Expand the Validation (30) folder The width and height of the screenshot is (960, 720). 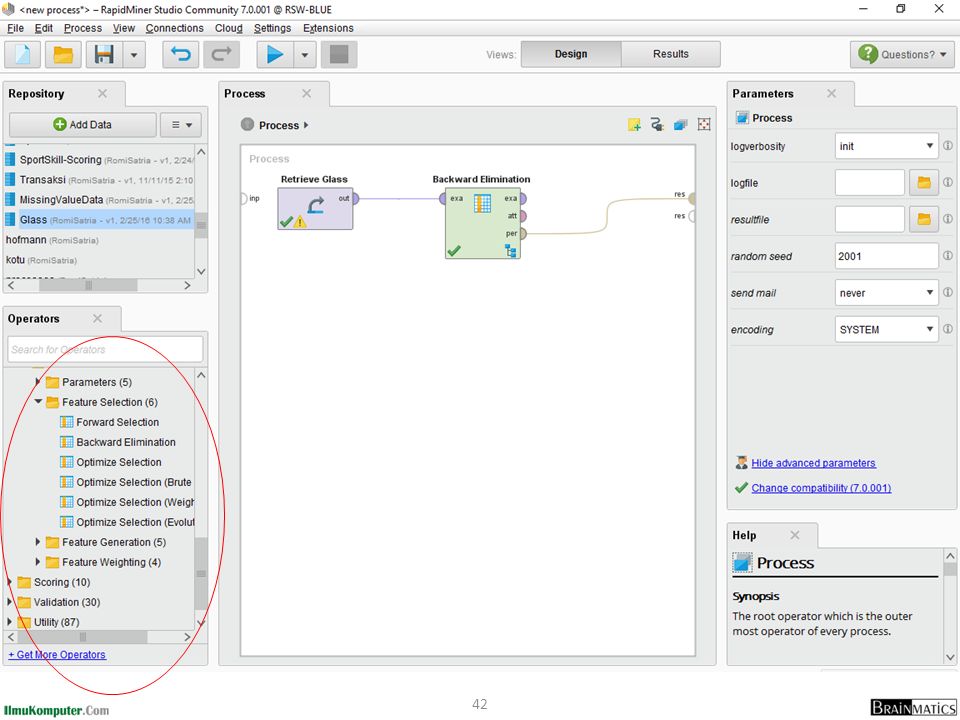click(9, 602)
